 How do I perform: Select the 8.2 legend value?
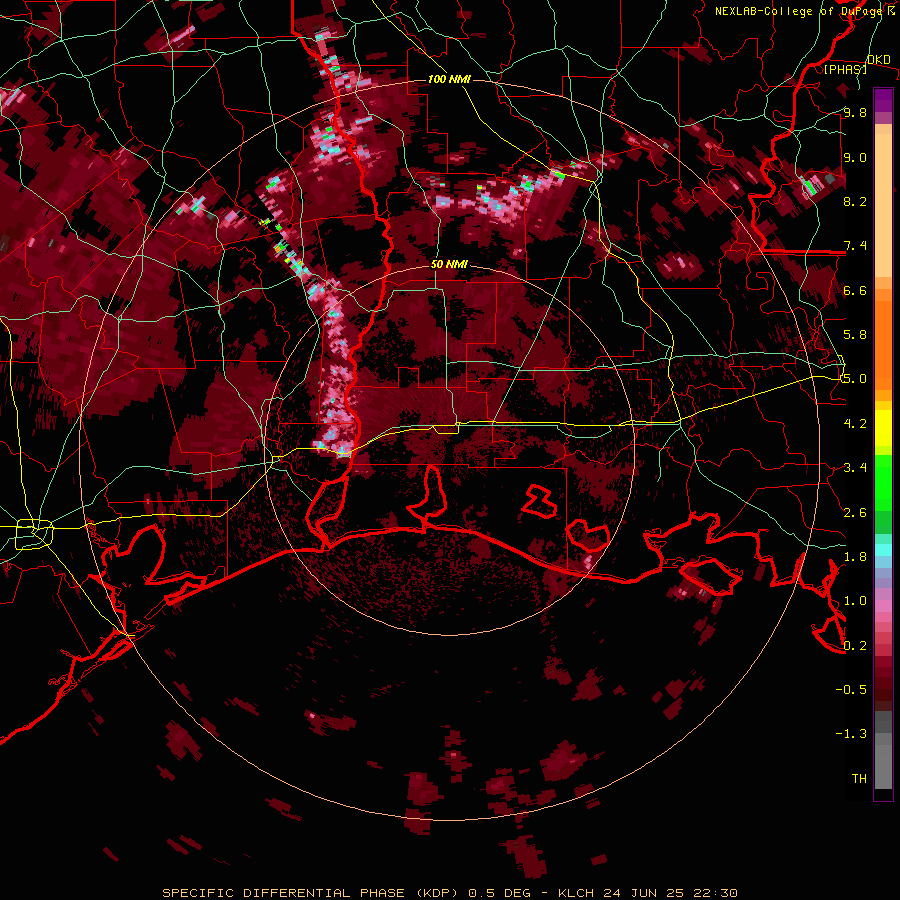[x=855, y=201]
